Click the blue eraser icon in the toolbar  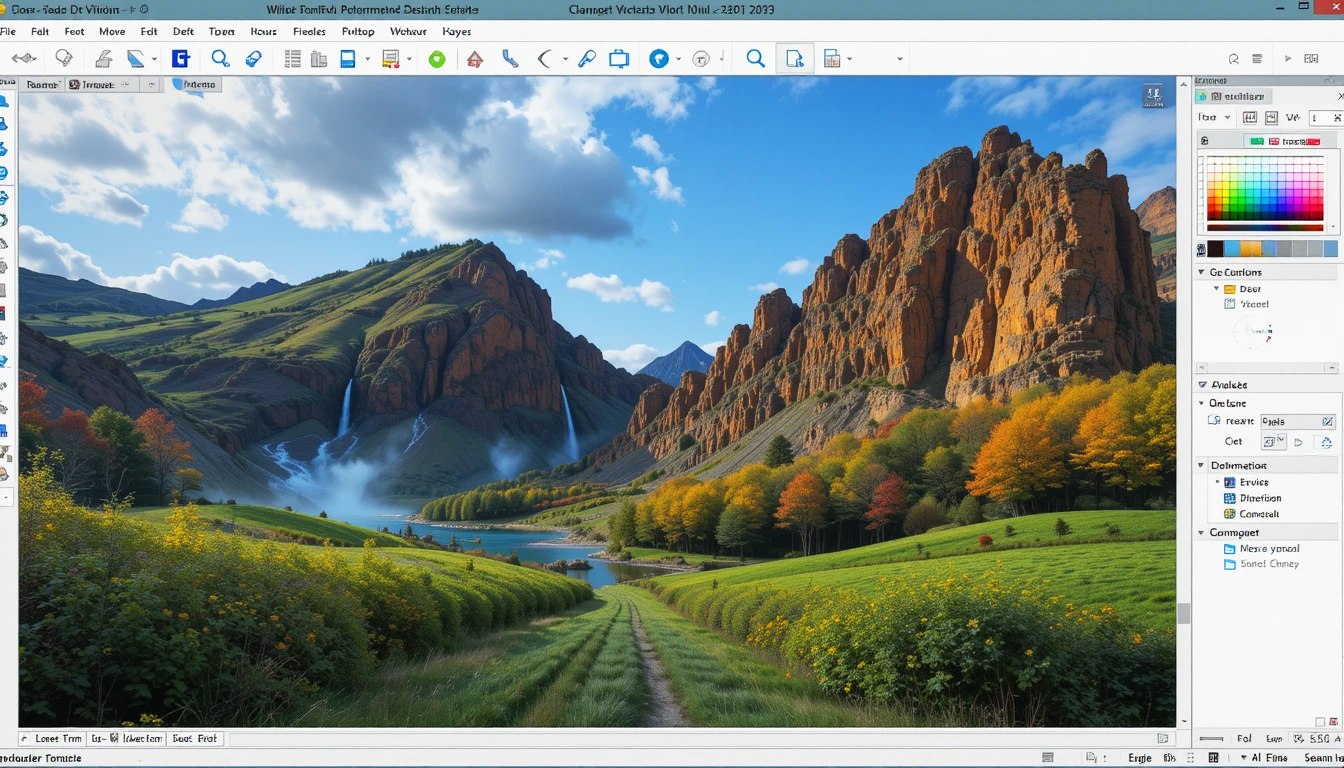254,59
